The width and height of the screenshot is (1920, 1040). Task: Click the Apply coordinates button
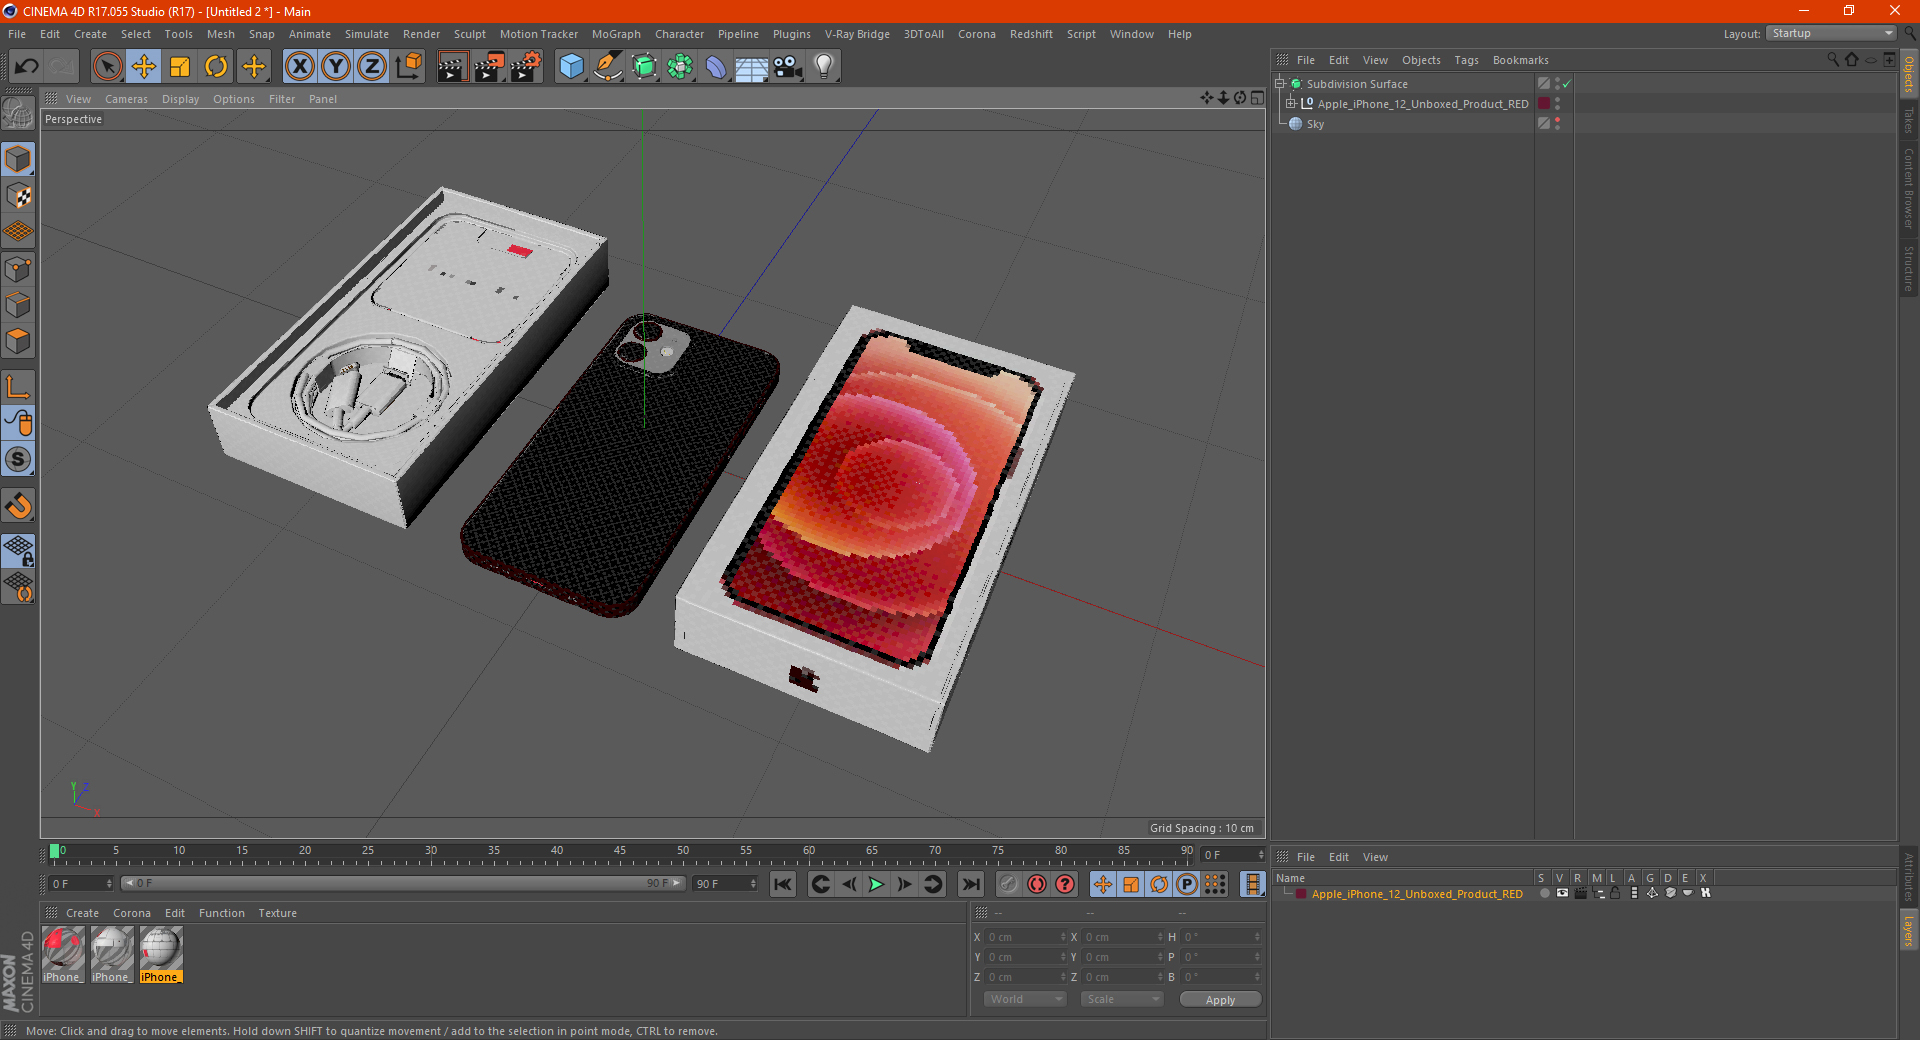click(1220, 1000)
